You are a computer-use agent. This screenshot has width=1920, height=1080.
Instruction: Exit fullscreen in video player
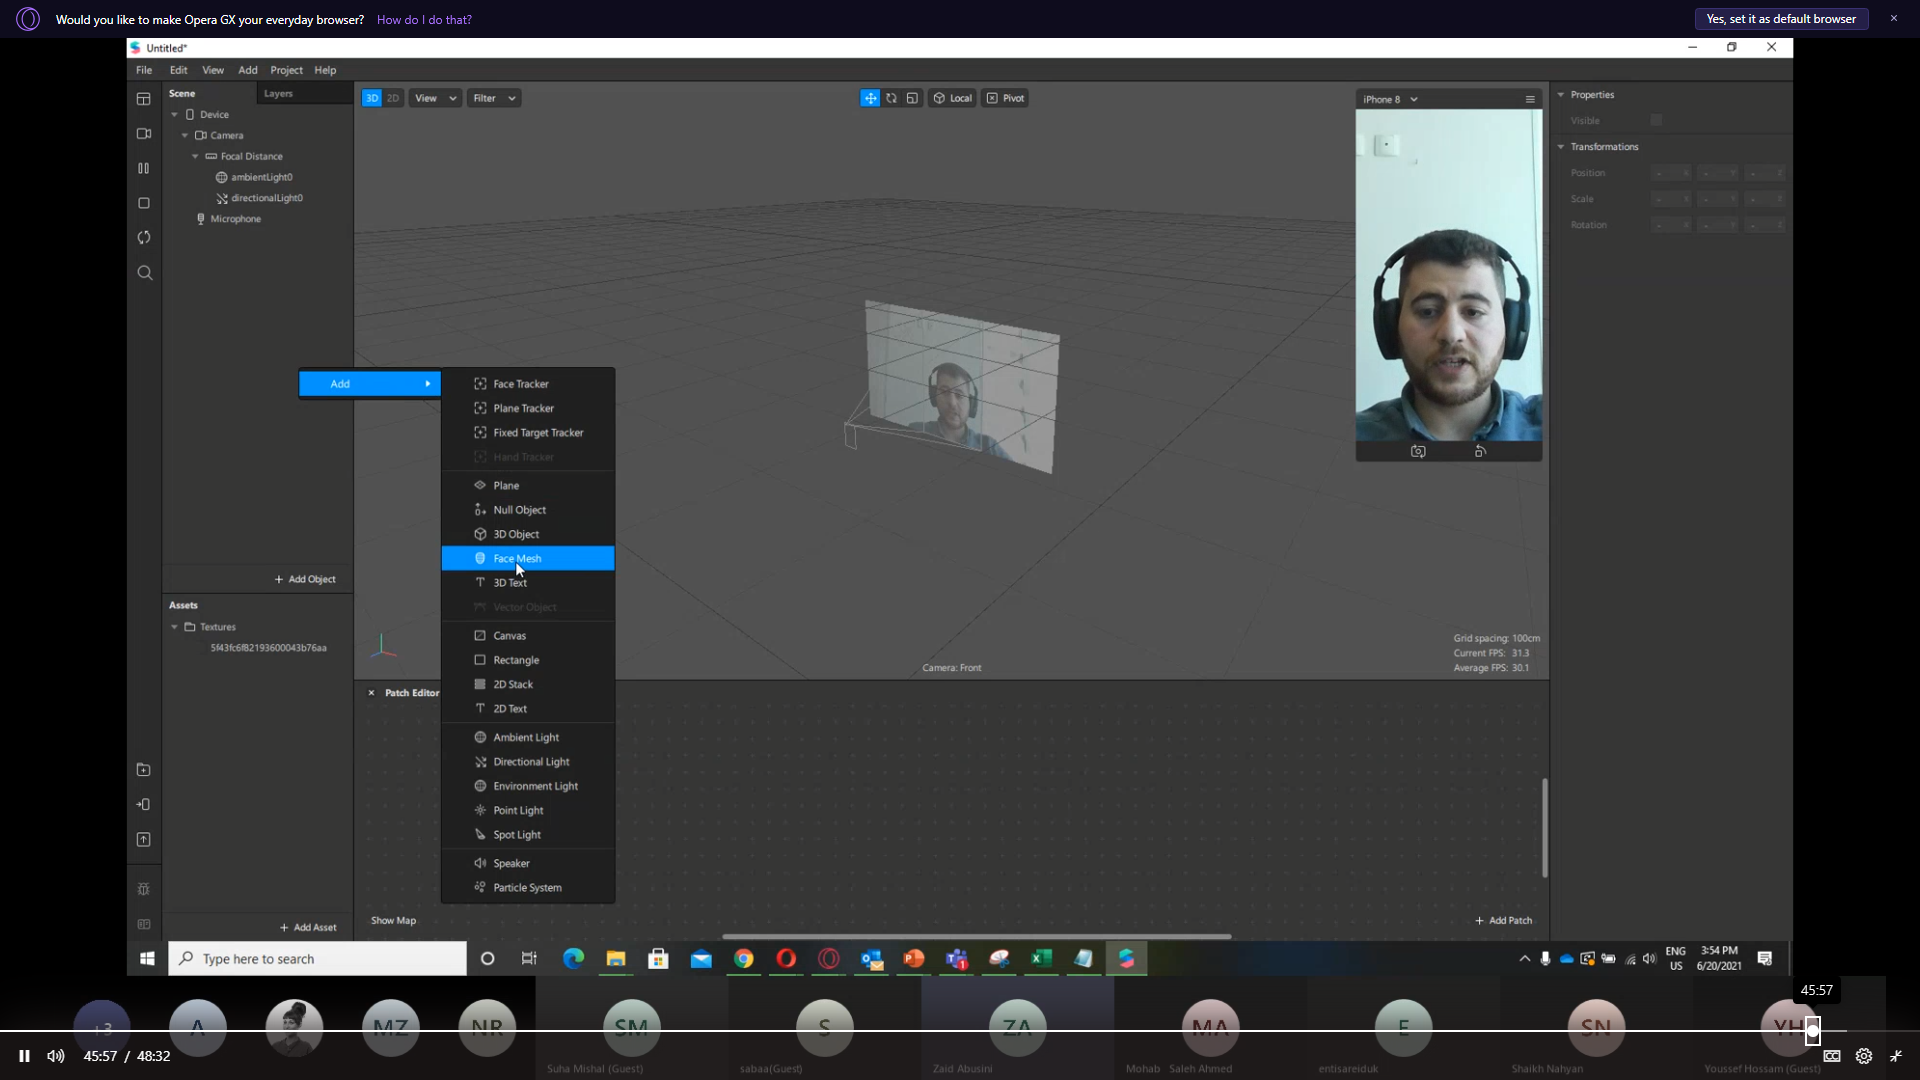1896,1056
